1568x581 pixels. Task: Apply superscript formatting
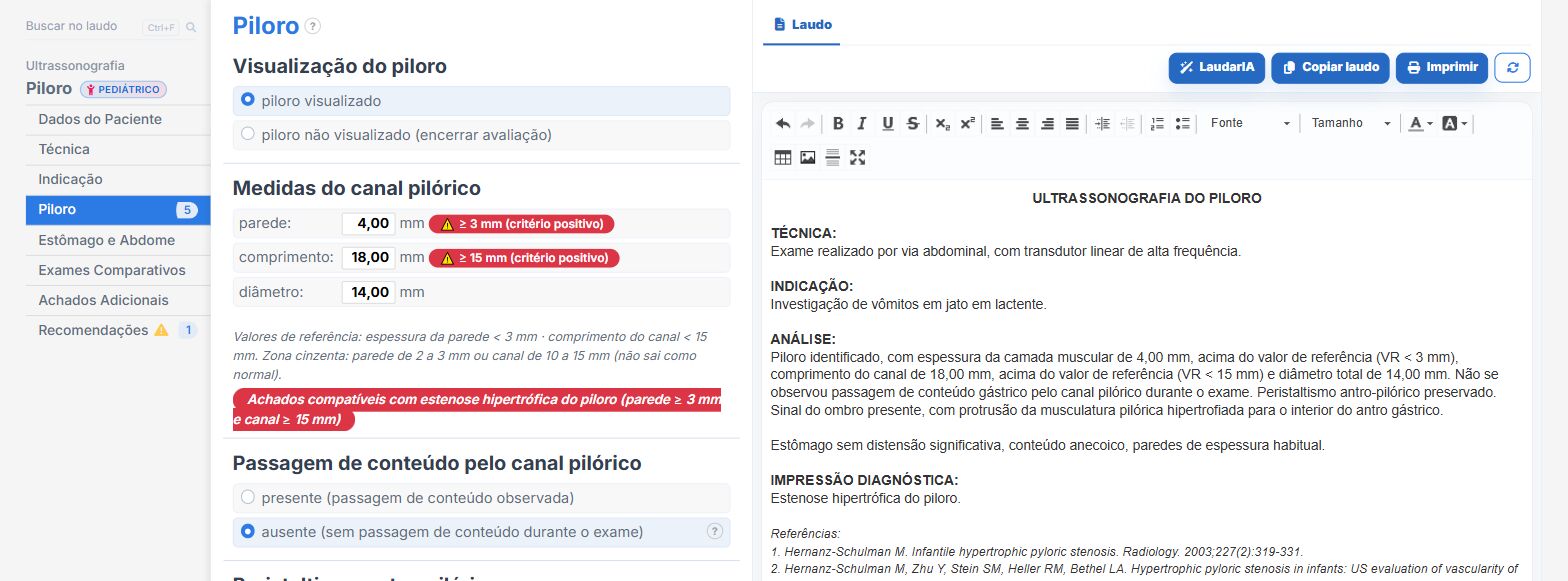967,123
